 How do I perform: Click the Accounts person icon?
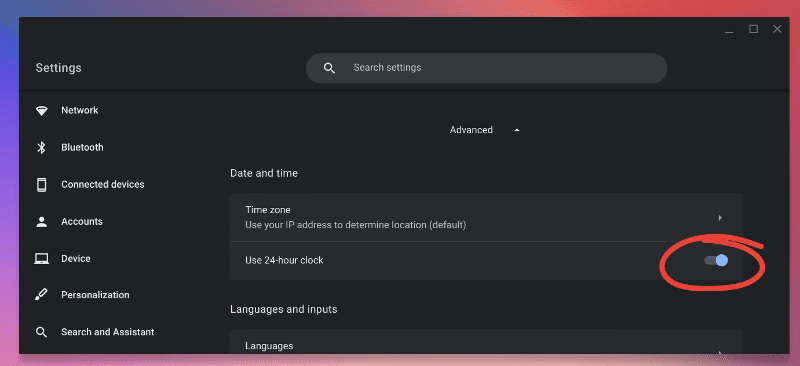click(41, 222)
